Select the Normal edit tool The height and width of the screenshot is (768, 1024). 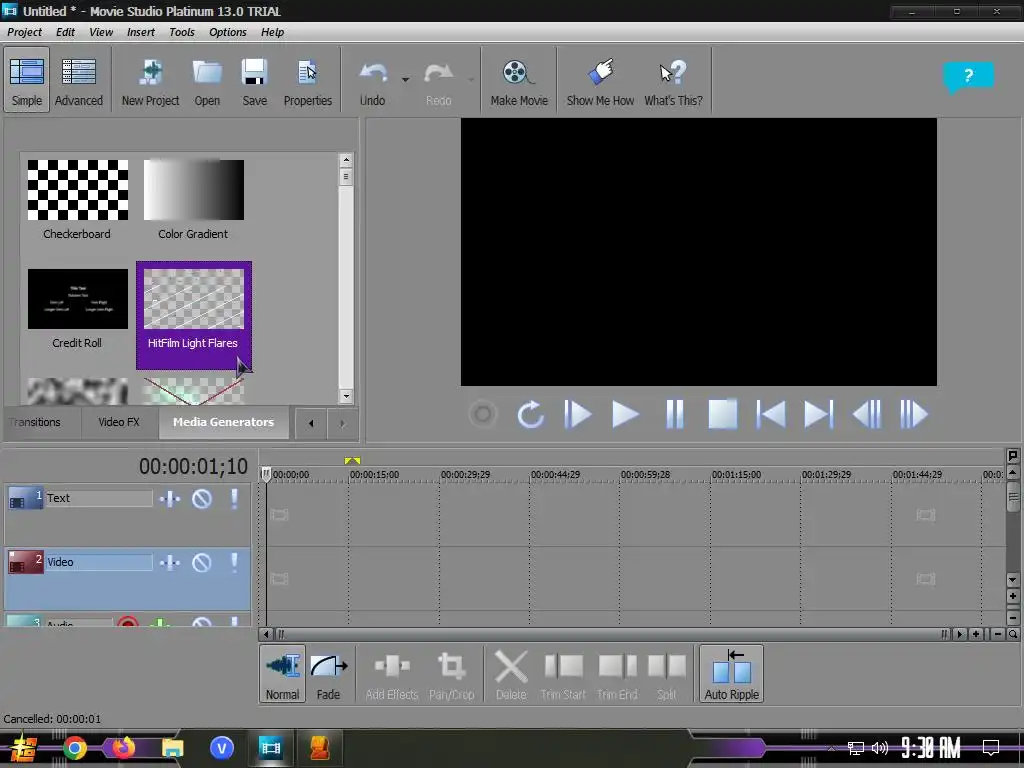(x=282, y=674)
